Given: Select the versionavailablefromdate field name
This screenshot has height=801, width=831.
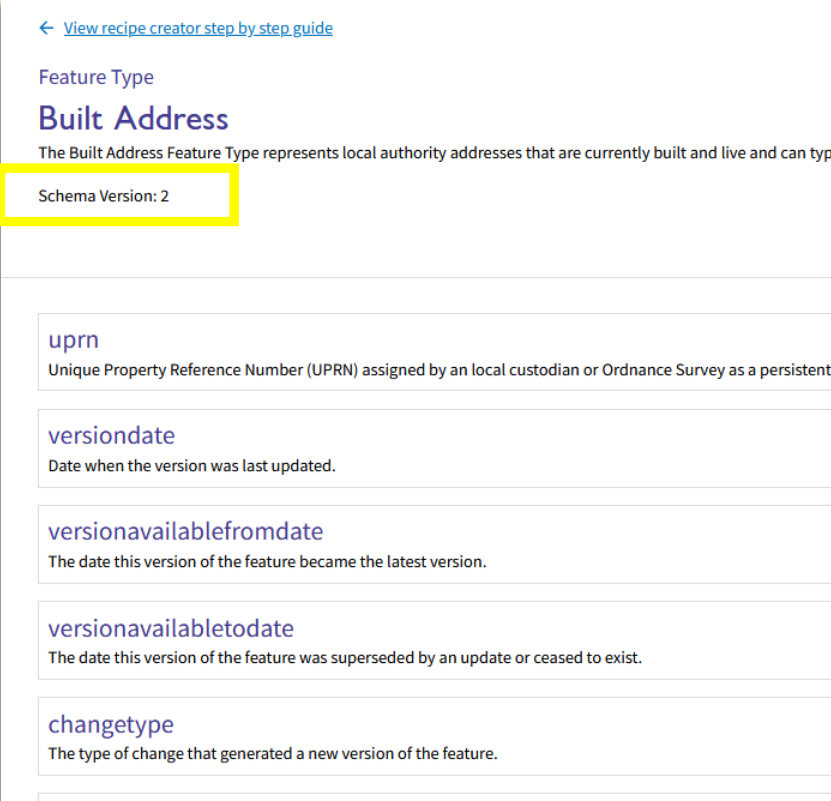Looking at the screenshot, I should (185, 532).
